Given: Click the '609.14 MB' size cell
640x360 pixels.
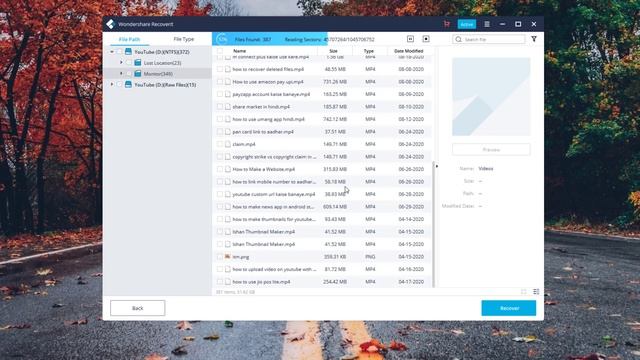Looking at the screenshot, I should [335, 207].
